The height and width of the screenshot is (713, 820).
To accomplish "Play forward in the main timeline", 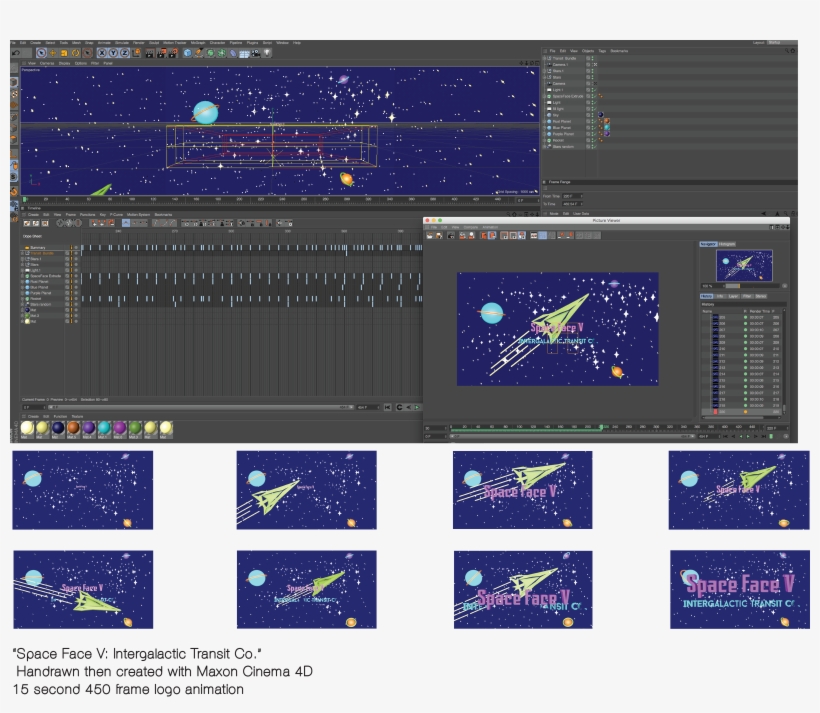I will (417, 407).
